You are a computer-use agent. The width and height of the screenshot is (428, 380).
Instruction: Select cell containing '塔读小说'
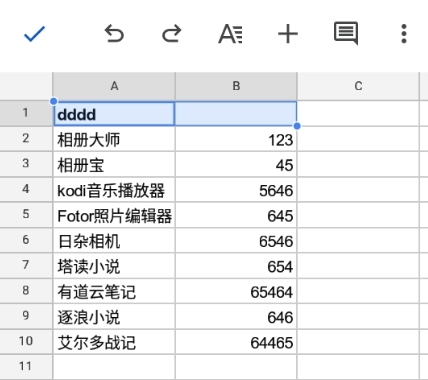tap(114, 265)
